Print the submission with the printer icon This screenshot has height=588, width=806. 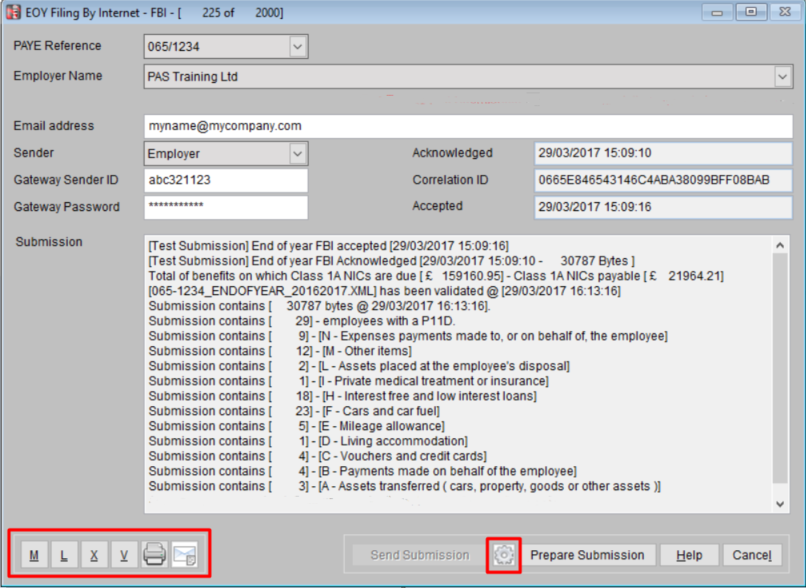[154, 555]
